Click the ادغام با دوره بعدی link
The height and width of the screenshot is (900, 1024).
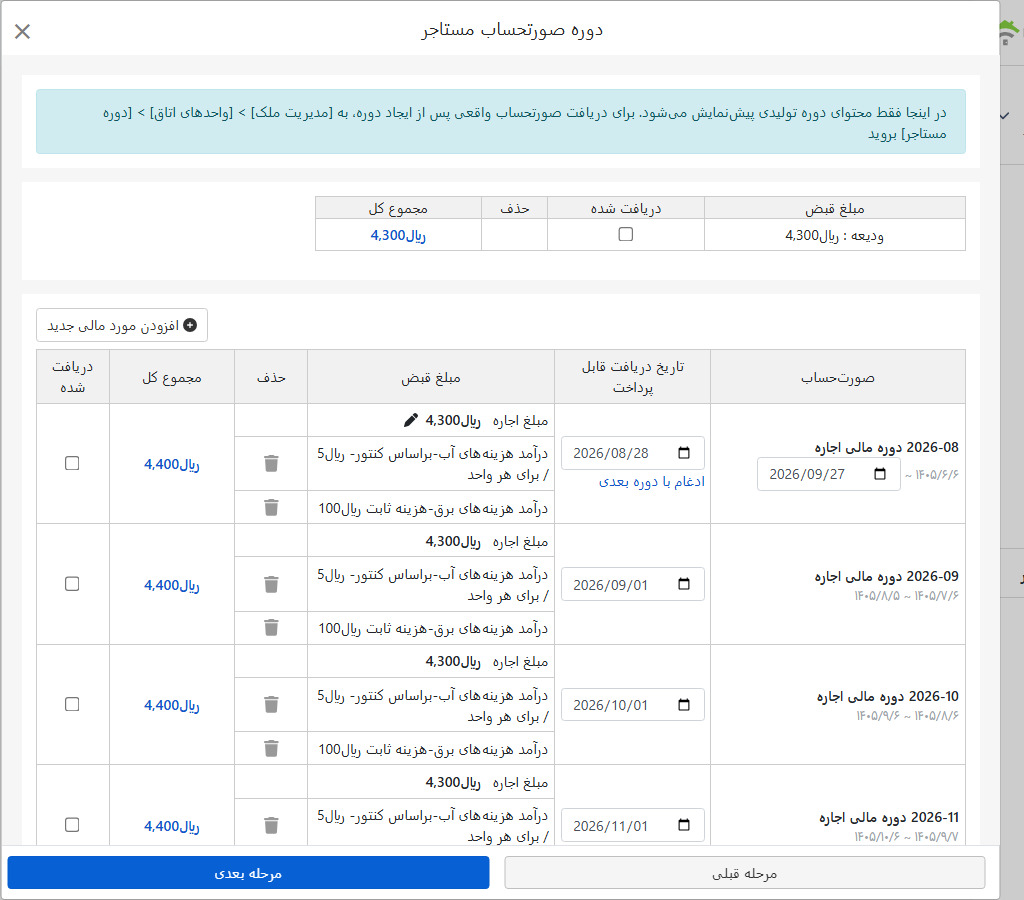(652, 481)
